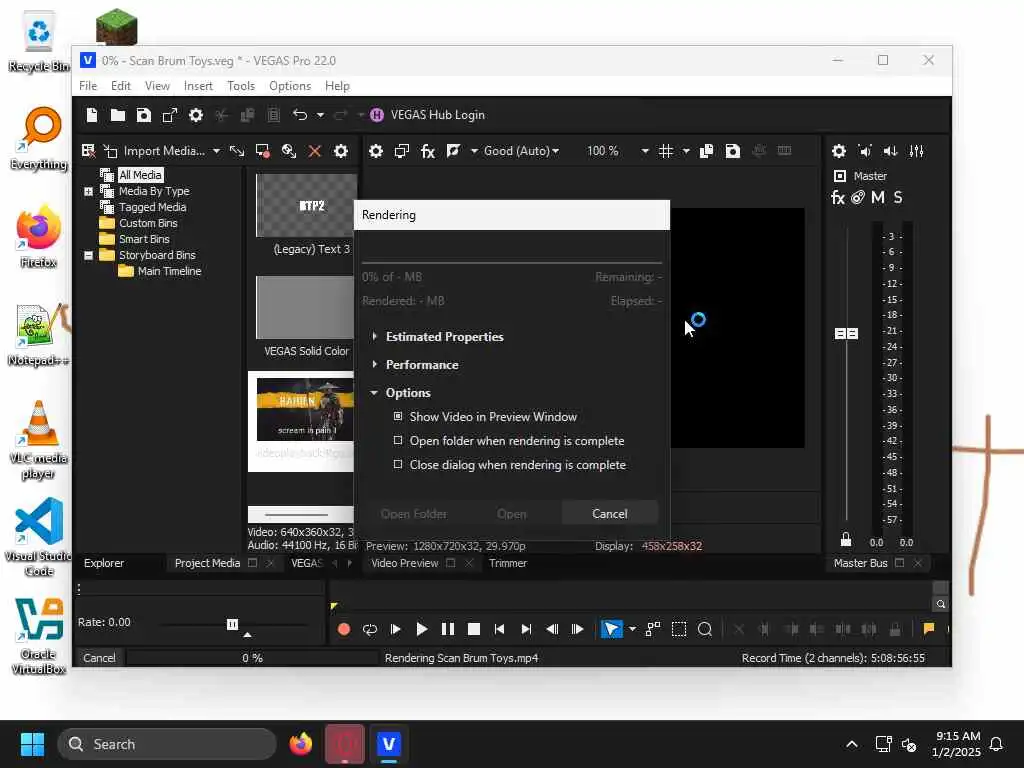Toggle the Overlays grid icon
Viewport: 1024px width, 768px height.
(665, 151)
